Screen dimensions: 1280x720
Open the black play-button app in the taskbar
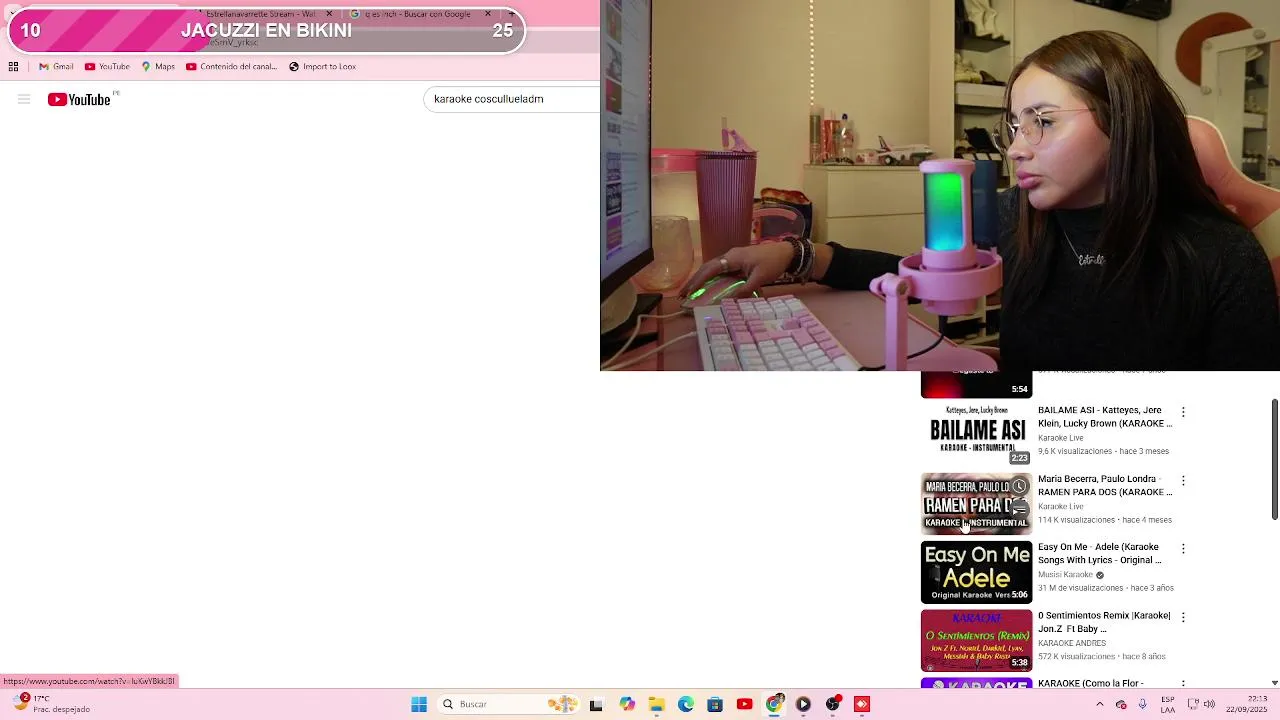coord(803,704)
